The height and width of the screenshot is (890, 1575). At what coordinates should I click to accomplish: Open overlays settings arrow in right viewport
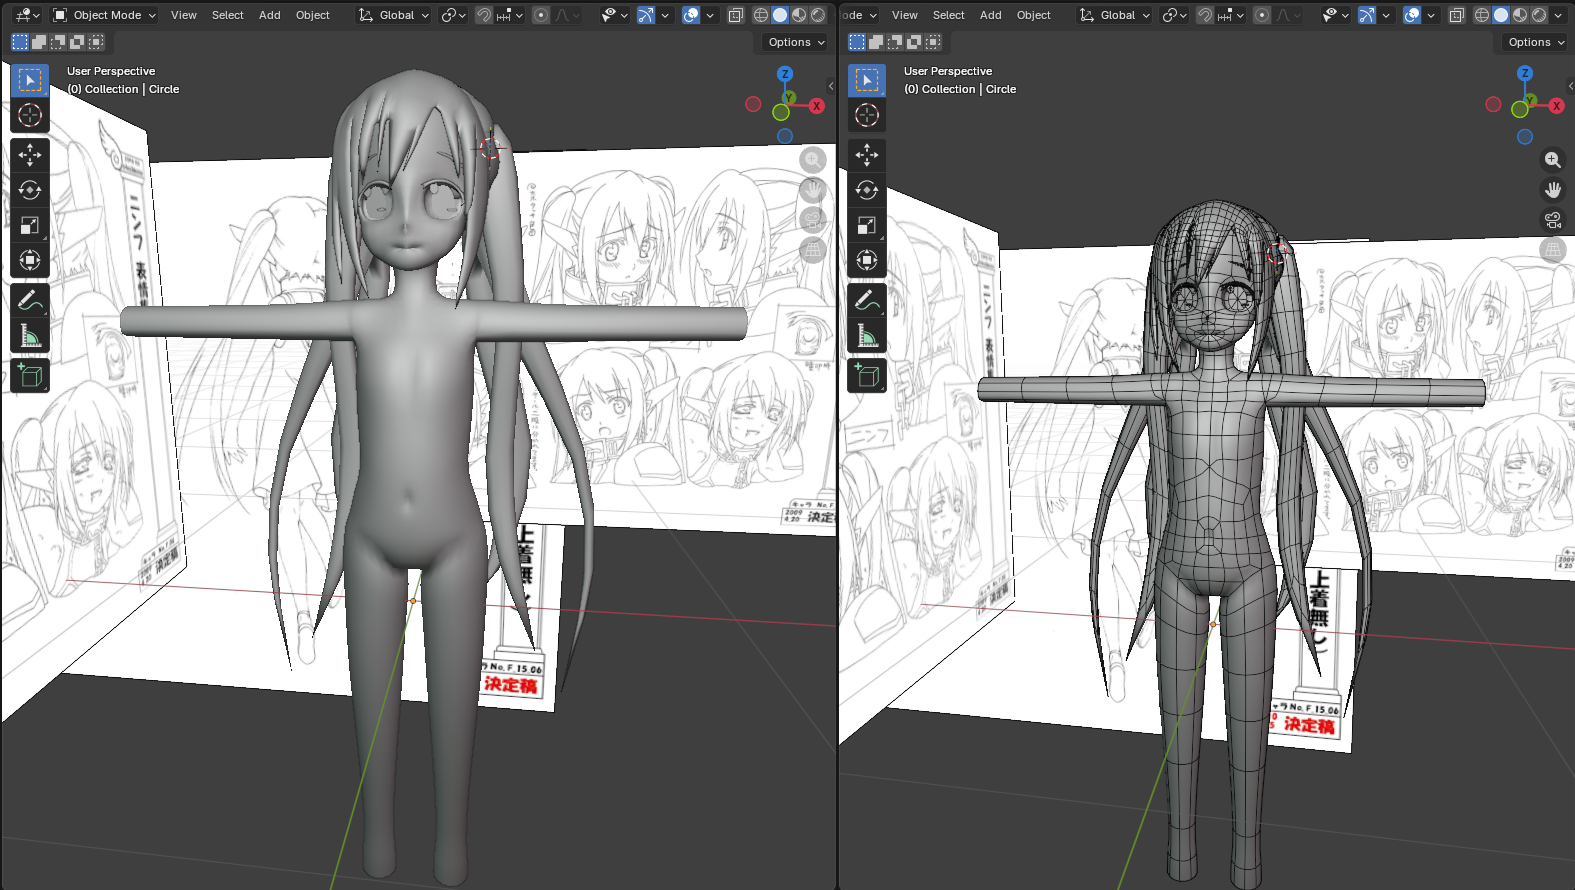click(1431, 15)
